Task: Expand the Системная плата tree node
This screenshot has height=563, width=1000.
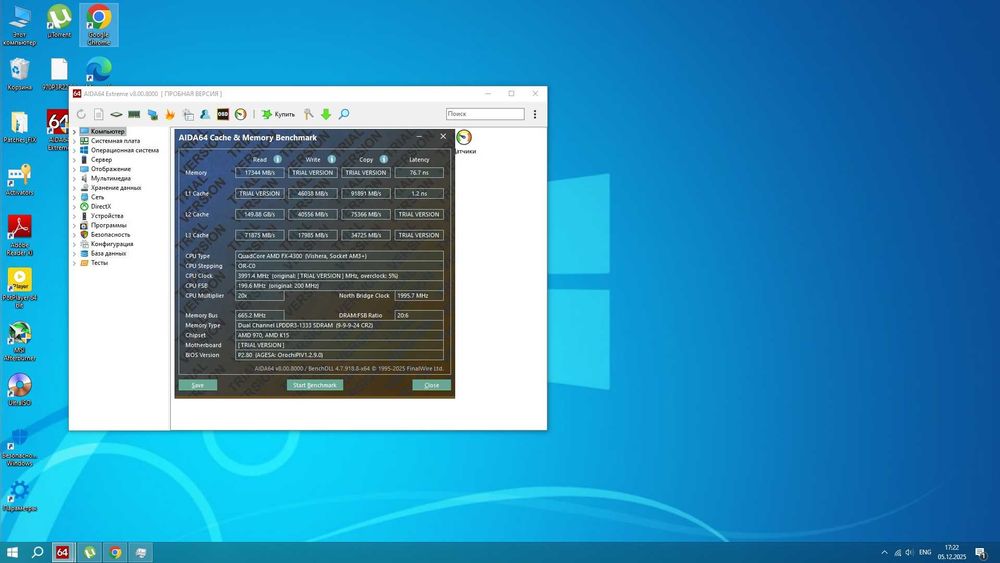Action: 74,141
